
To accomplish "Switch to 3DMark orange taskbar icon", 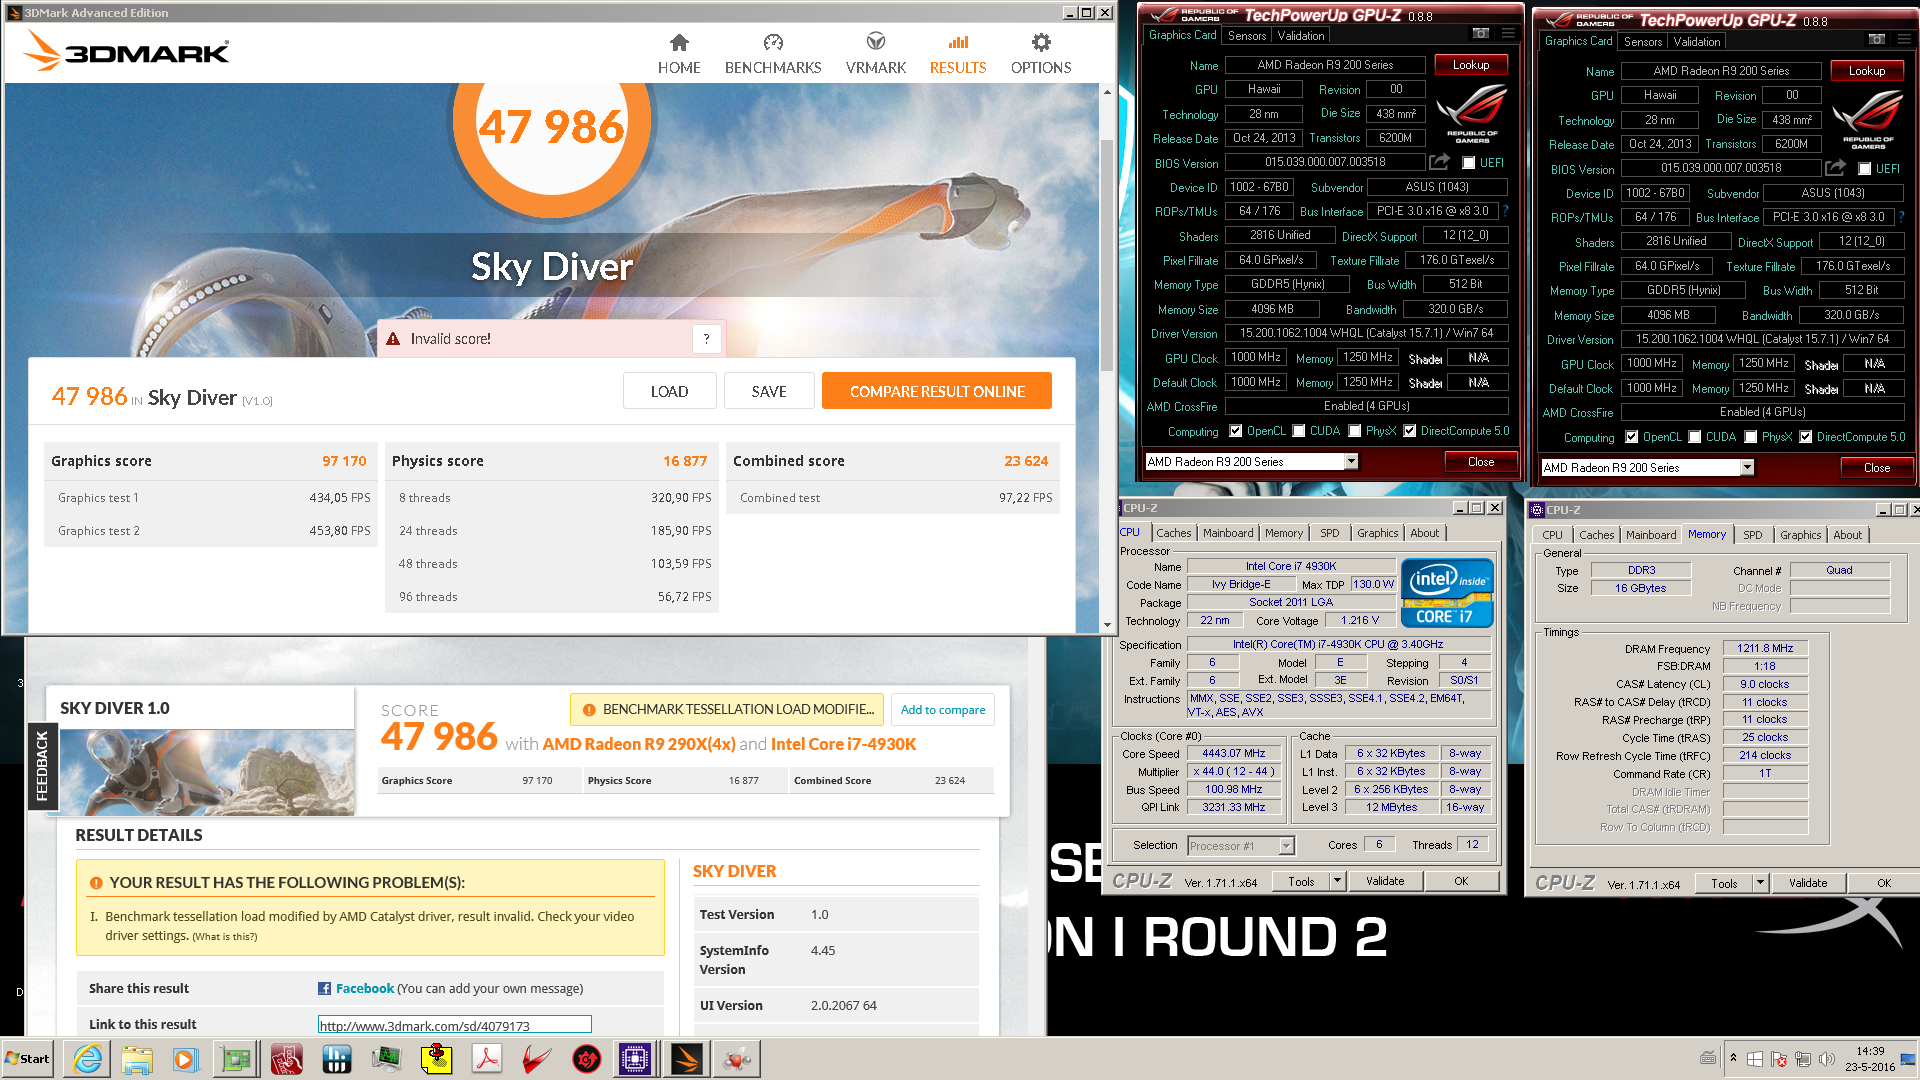I will [x=687, y=1059].
